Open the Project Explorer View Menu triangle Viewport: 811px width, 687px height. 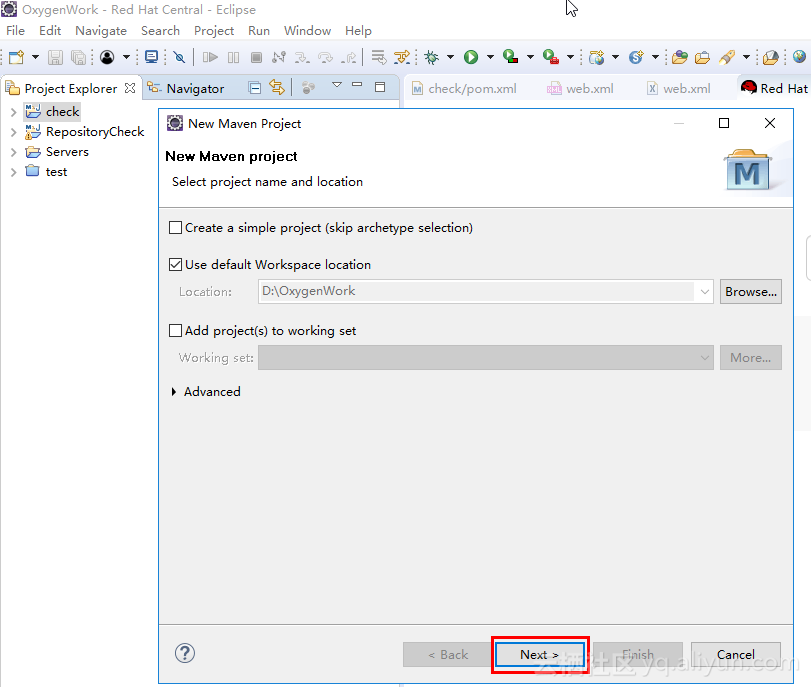pos(337,84)
